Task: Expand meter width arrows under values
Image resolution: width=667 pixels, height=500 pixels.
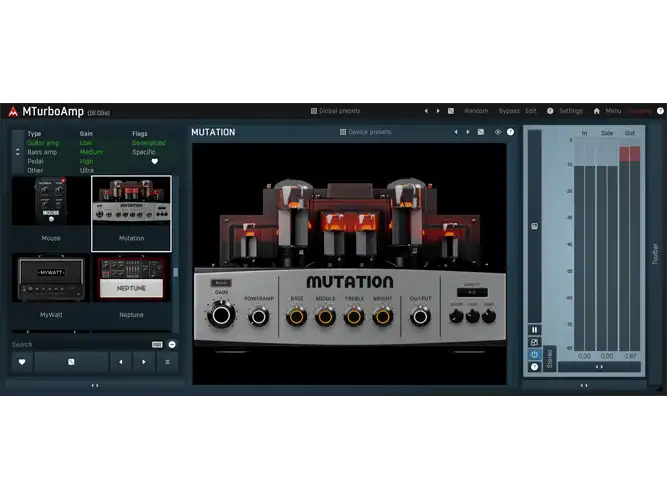Action: pos(599,367)
